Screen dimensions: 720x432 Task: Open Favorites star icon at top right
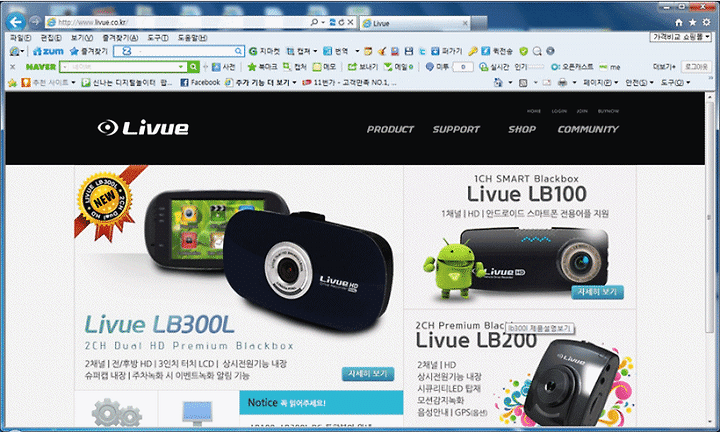point(692,22)
